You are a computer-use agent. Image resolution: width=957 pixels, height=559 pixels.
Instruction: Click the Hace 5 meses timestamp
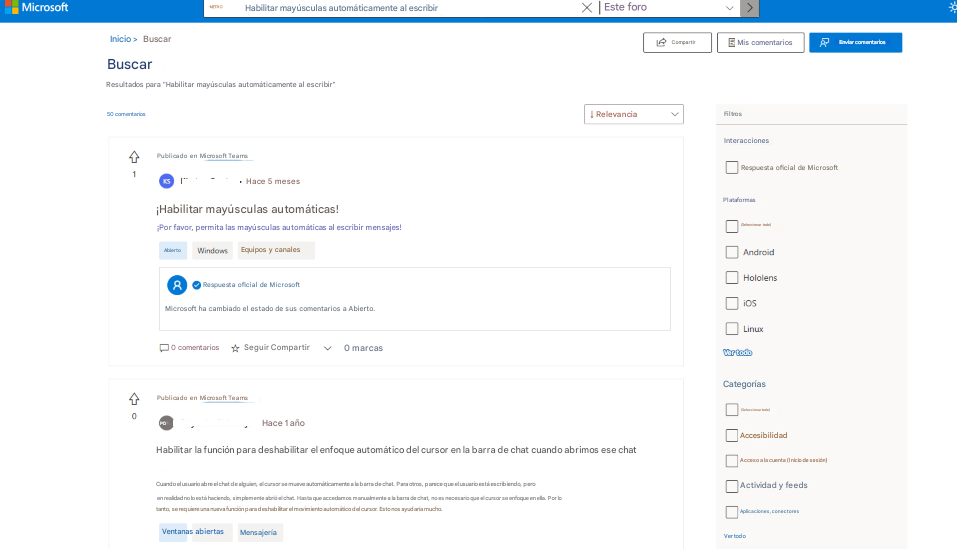pyautogui.click(x=273, y=181)
